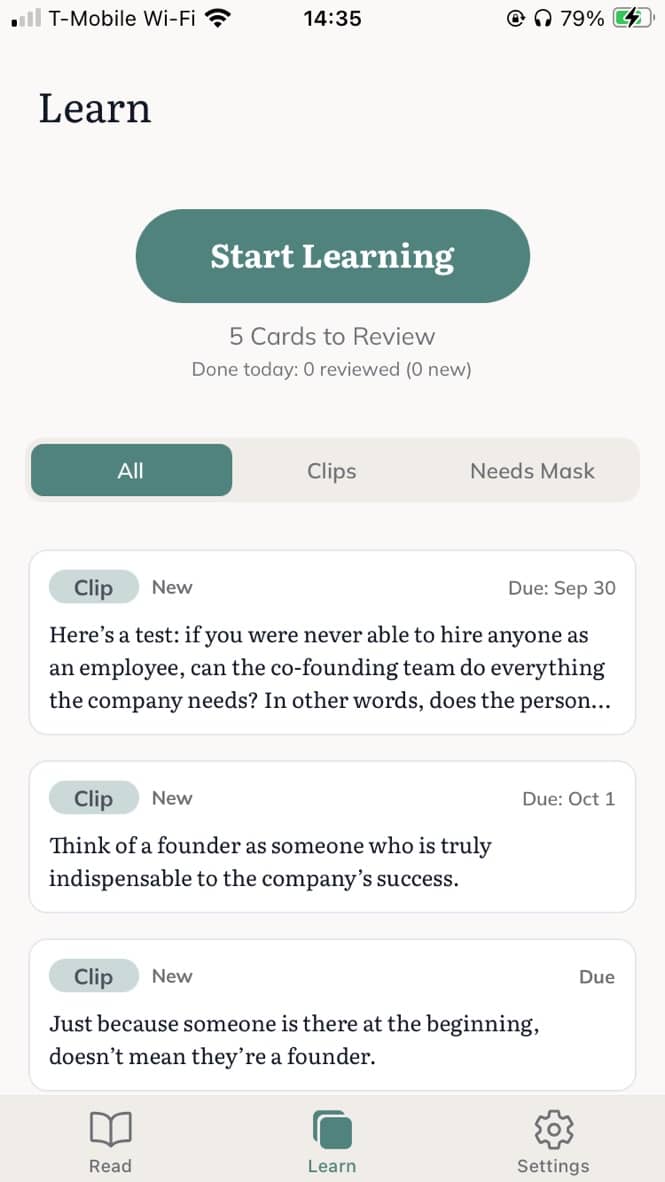Tap Clip tag on Oct 1 card
This screenshot has height=1182, width=665.
[94, 799]
